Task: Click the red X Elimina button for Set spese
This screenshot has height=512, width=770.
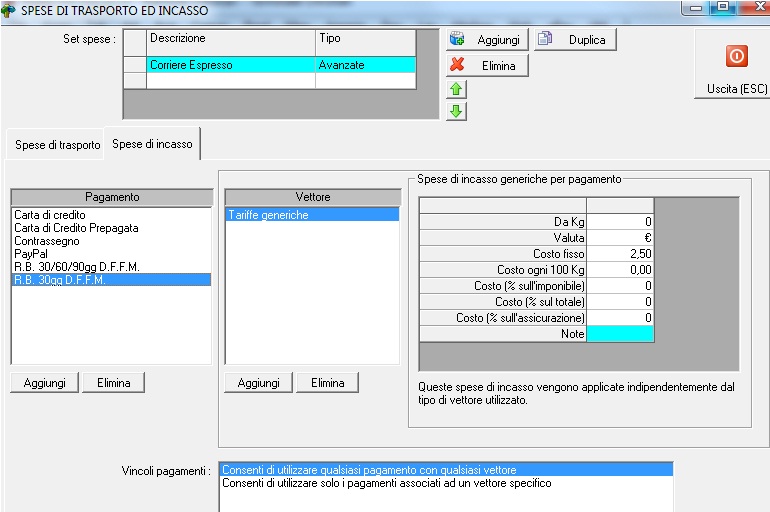Action: (487, 65)
